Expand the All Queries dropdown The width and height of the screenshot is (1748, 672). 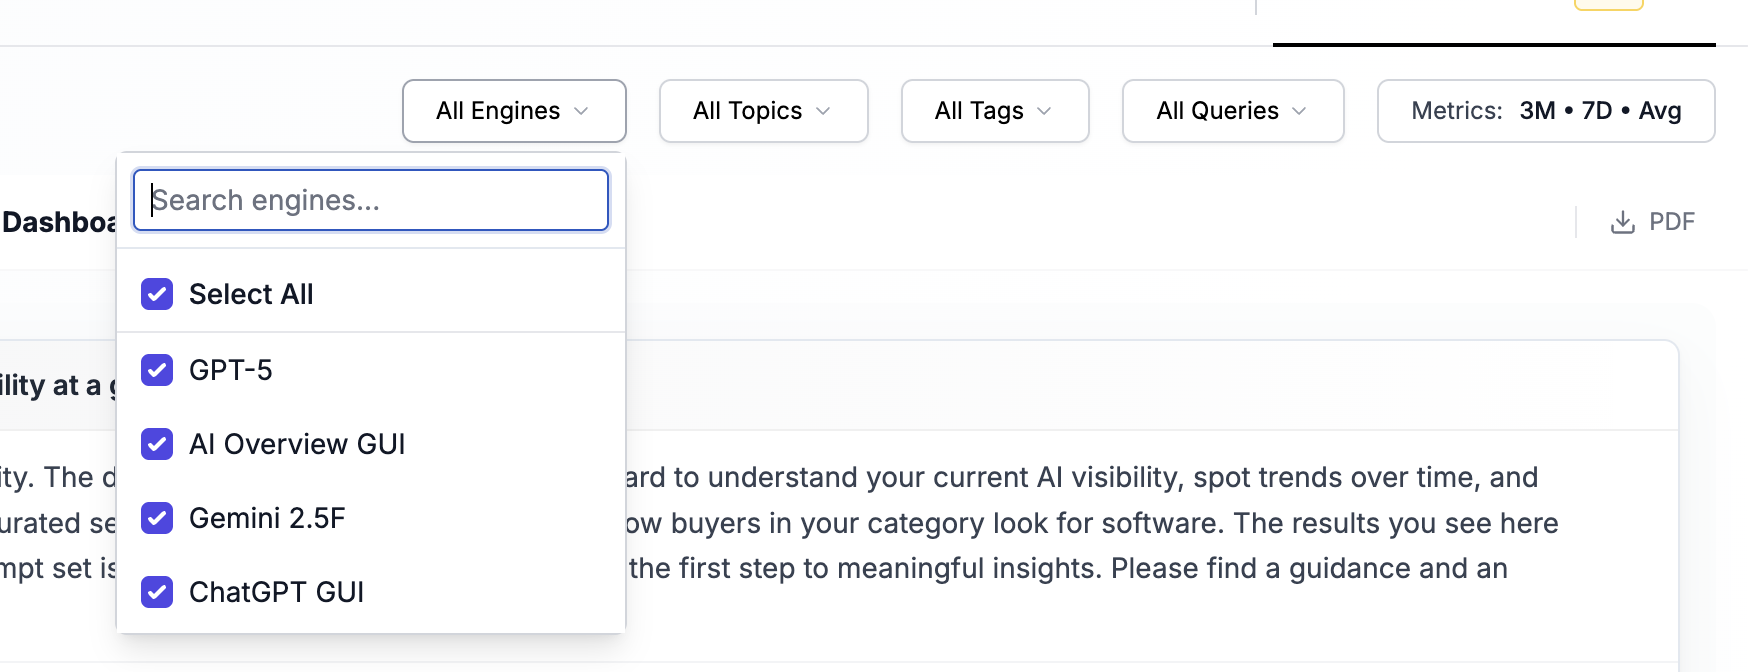[x=1233, y=111]
